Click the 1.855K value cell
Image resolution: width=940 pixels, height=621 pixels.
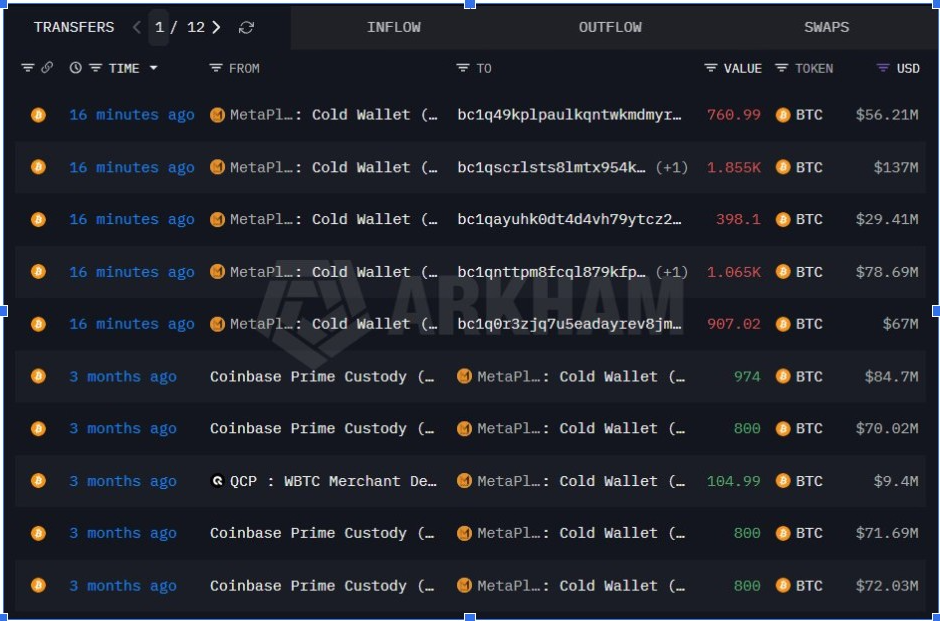tap(734, 167)
